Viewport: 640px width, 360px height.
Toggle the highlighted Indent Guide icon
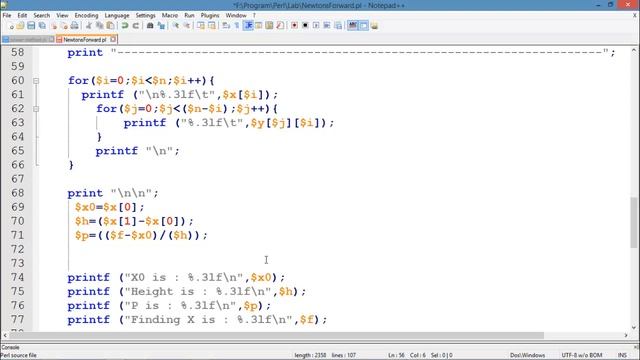248,26
